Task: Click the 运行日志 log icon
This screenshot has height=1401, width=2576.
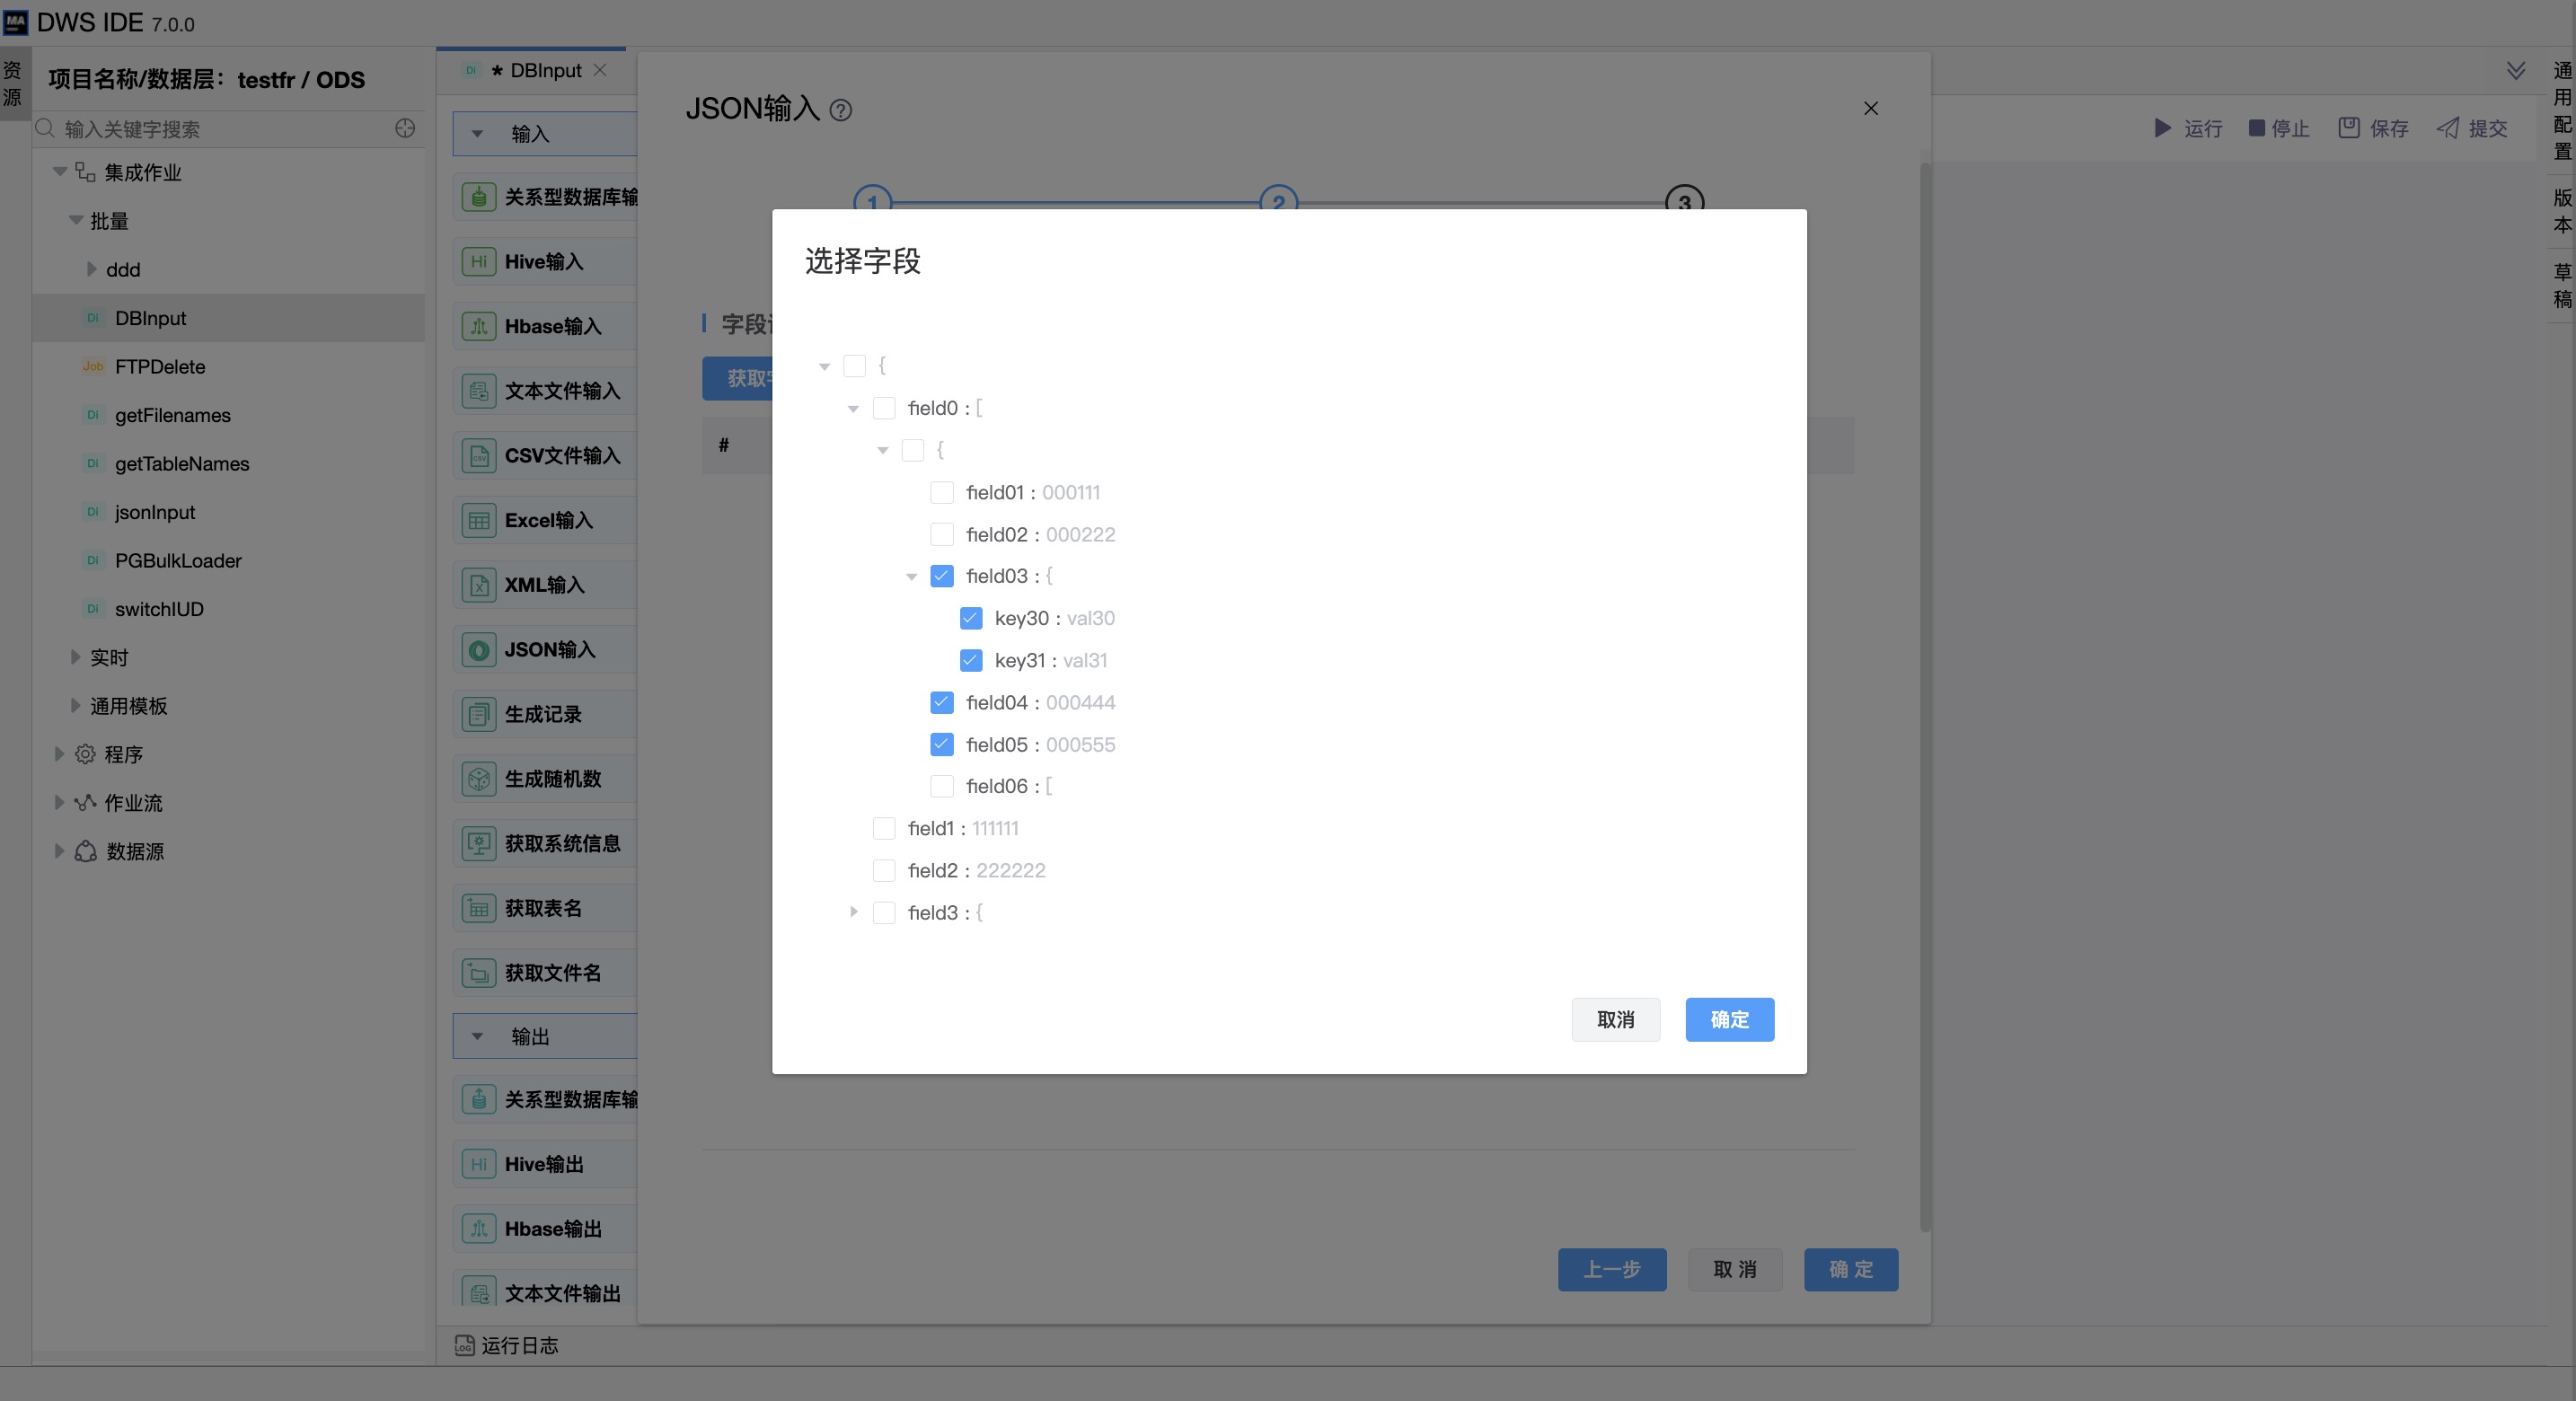Action: pyautogui.click(x=464, y=1345)
